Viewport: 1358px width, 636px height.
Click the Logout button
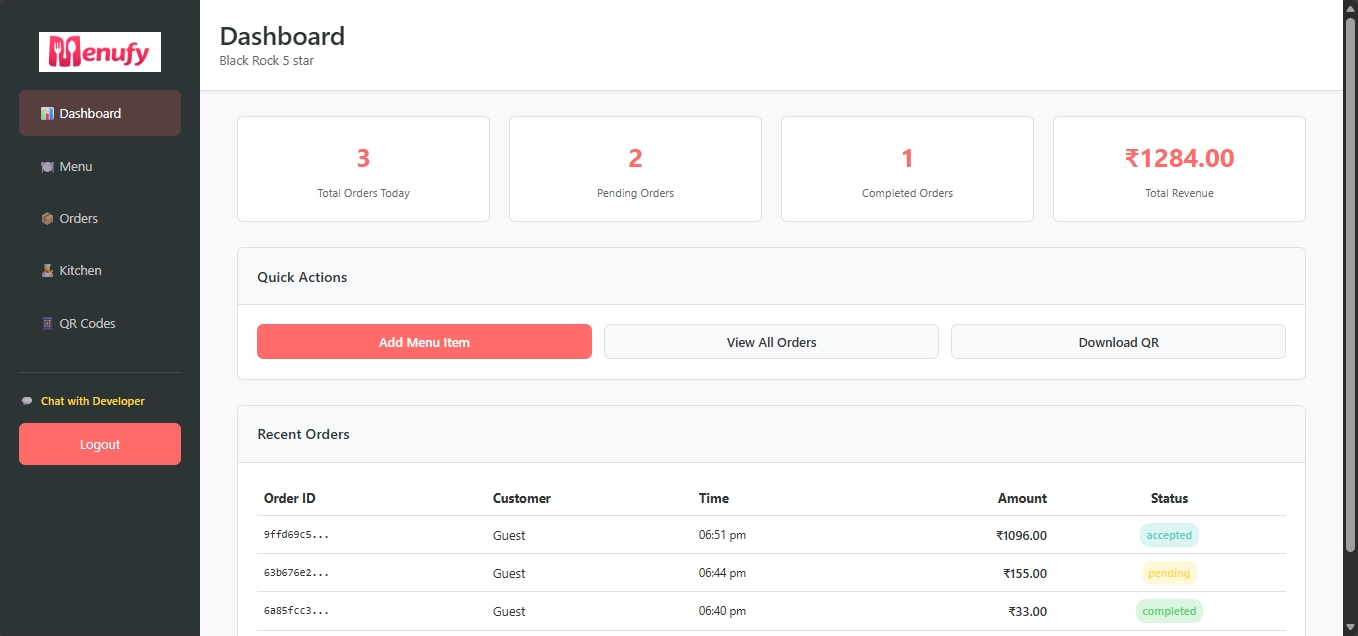tap(99, 443)
